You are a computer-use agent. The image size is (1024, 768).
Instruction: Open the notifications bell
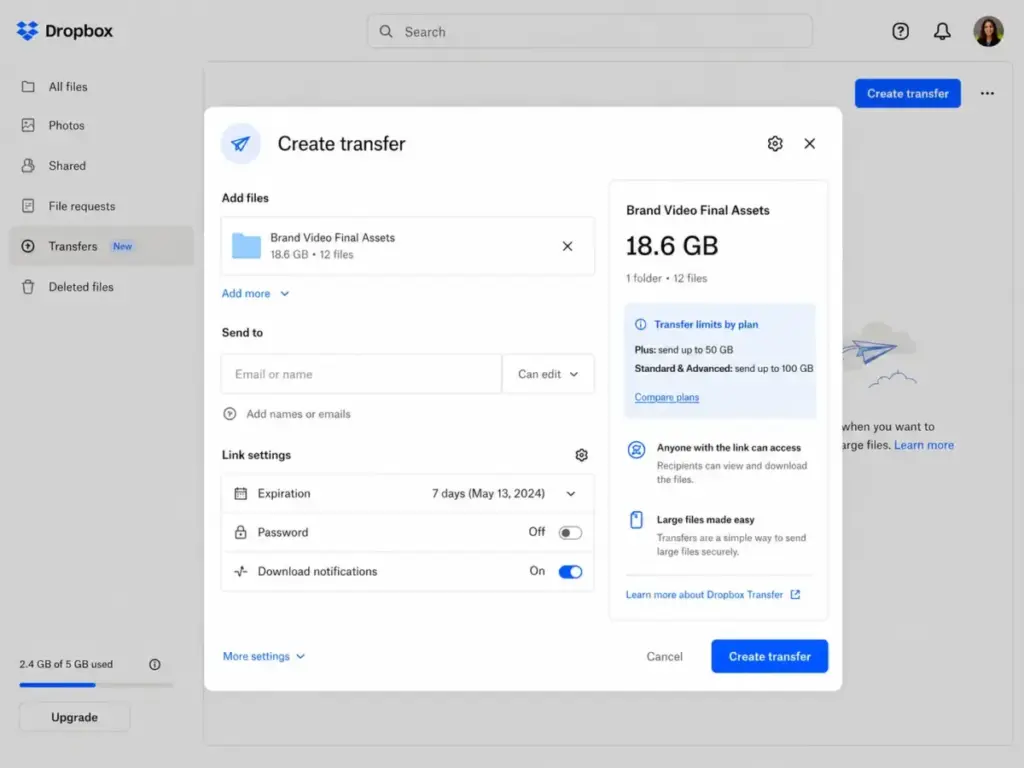(942, 31)
